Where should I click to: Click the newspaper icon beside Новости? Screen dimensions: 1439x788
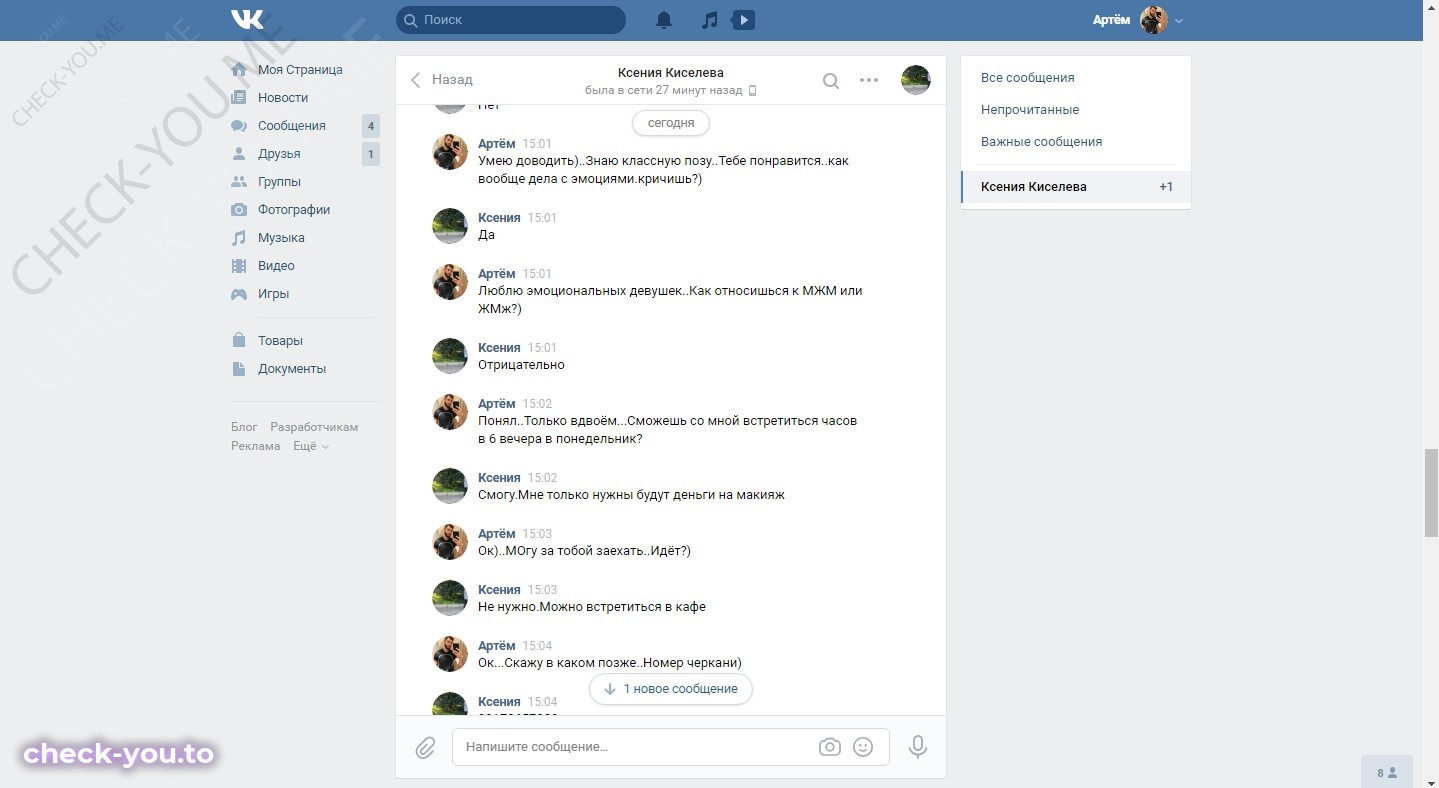point(239,98)
